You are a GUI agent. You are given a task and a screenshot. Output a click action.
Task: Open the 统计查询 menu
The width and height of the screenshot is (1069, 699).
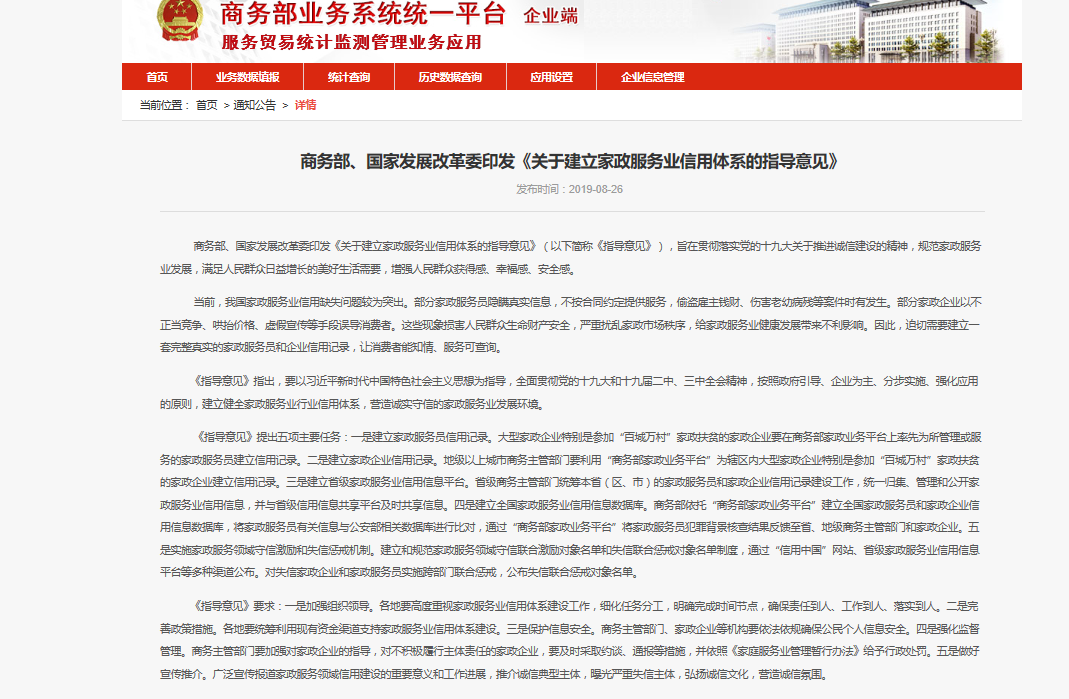point(347,76)
